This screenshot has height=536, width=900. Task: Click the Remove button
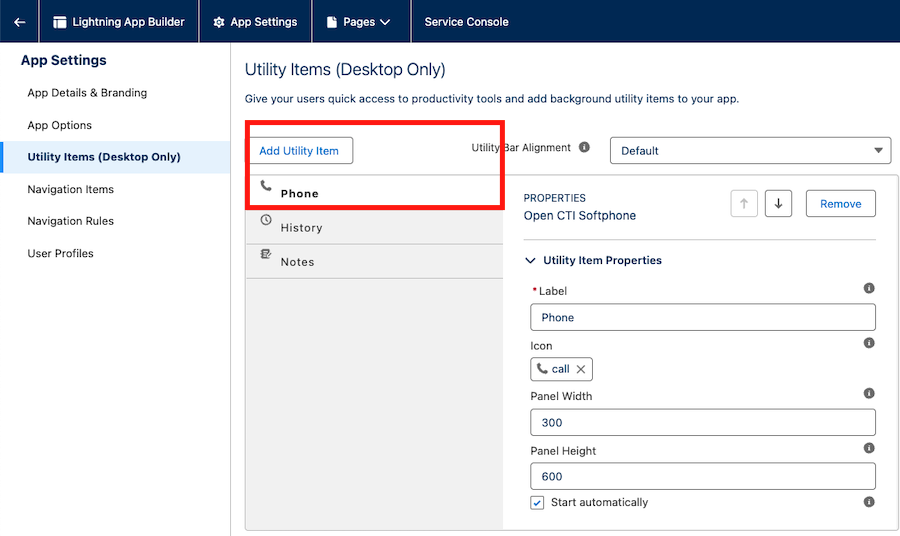(840, 203)
